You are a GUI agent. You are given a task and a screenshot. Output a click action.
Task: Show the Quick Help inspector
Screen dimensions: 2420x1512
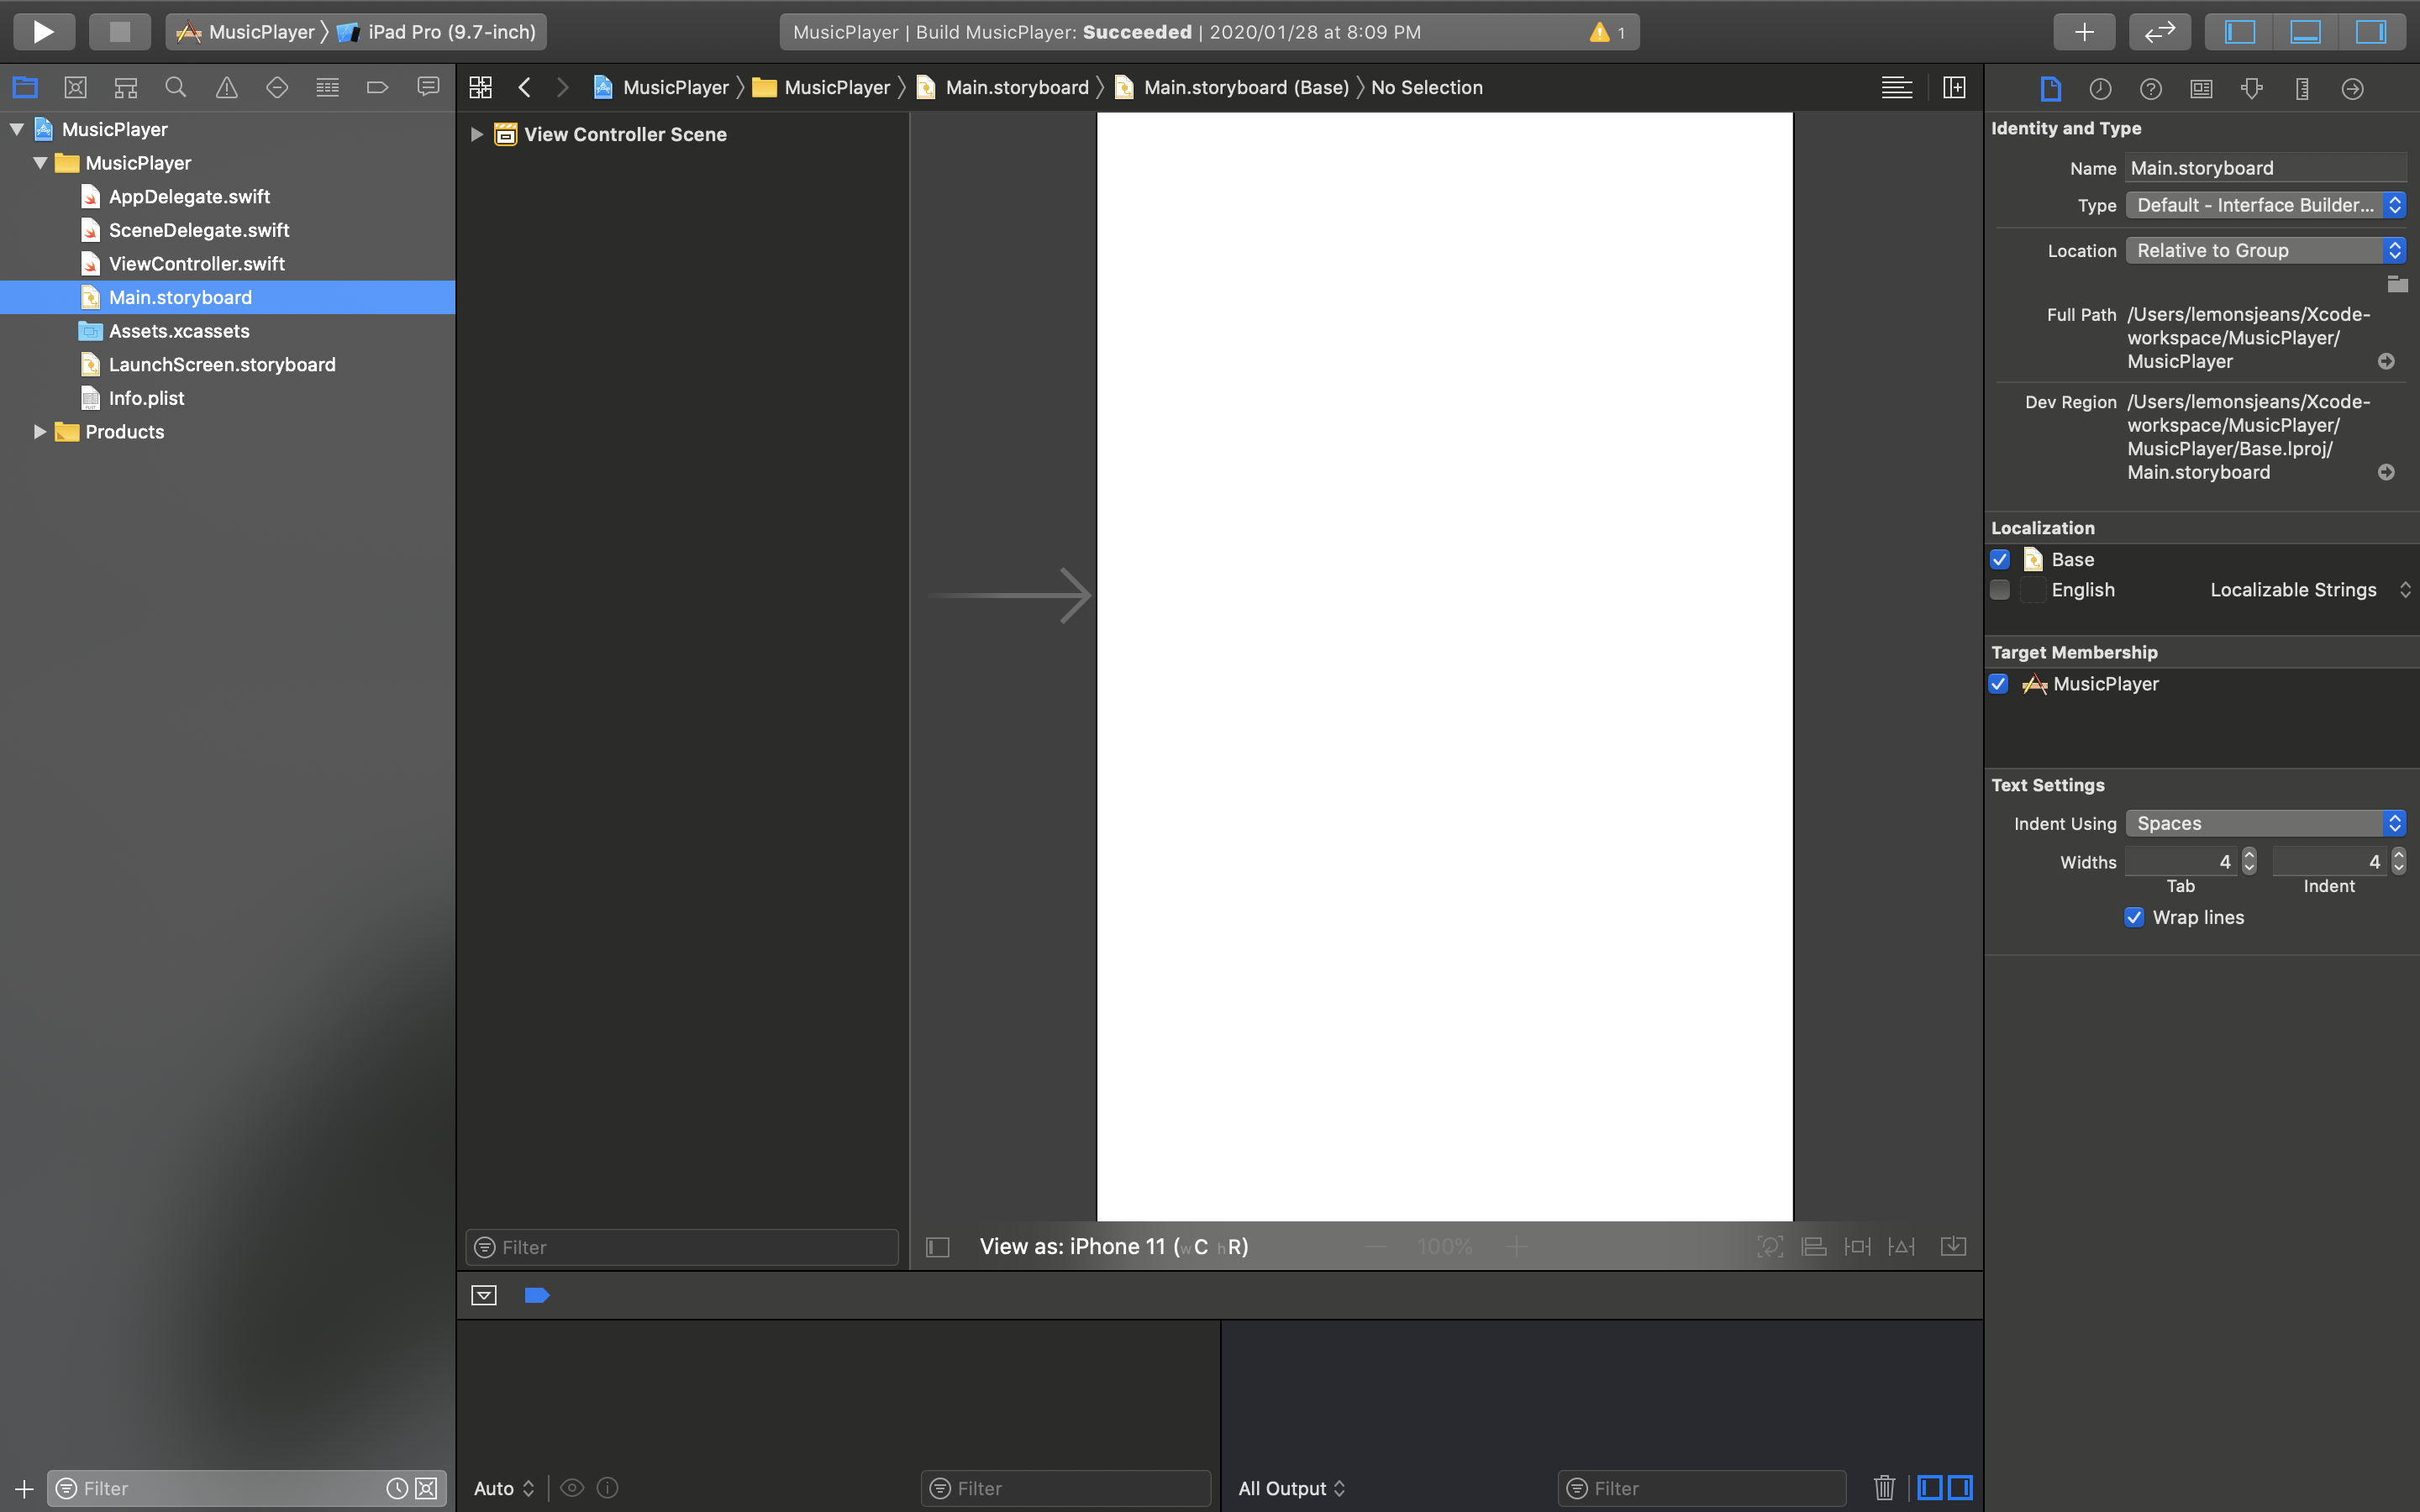[x=2150, y=89]
